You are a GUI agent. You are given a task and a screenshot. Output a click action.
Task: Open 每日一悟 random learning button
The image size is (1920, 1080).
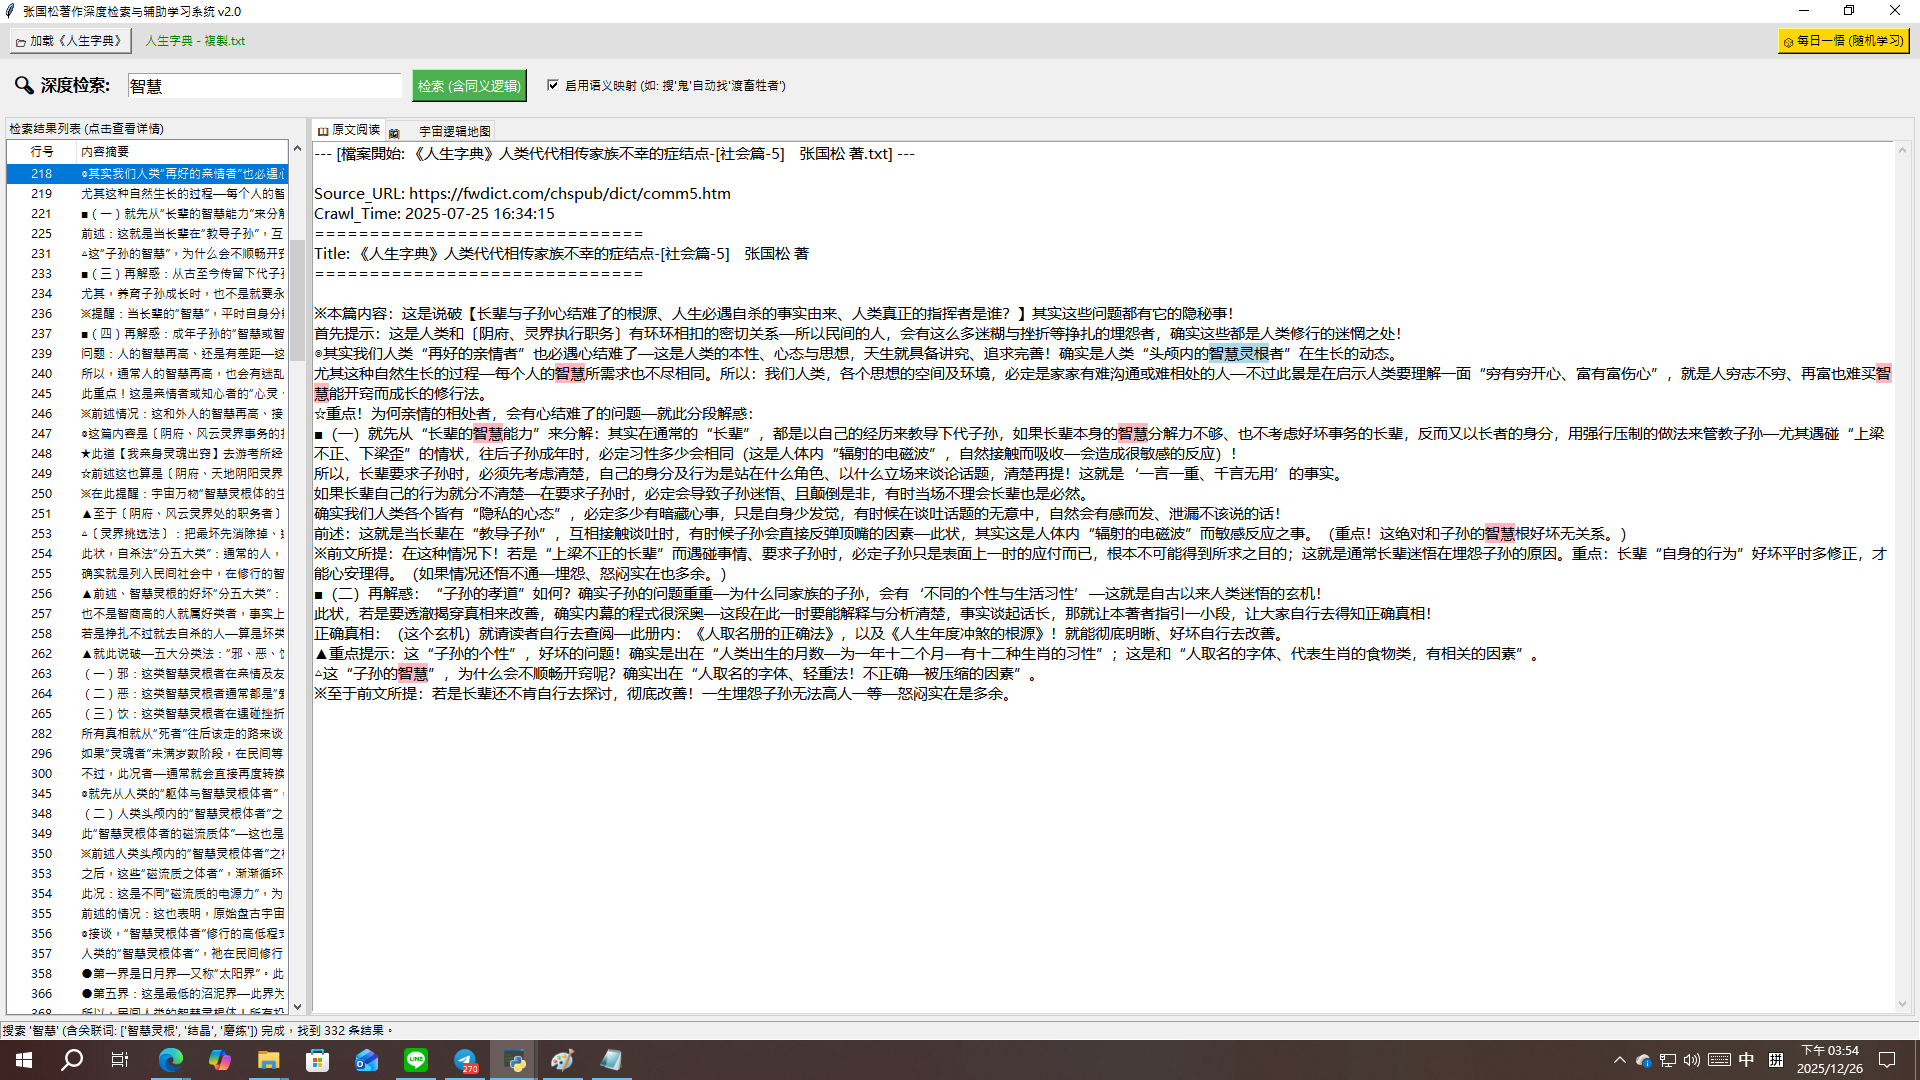pyautogui.click(x=1843, y=41)
